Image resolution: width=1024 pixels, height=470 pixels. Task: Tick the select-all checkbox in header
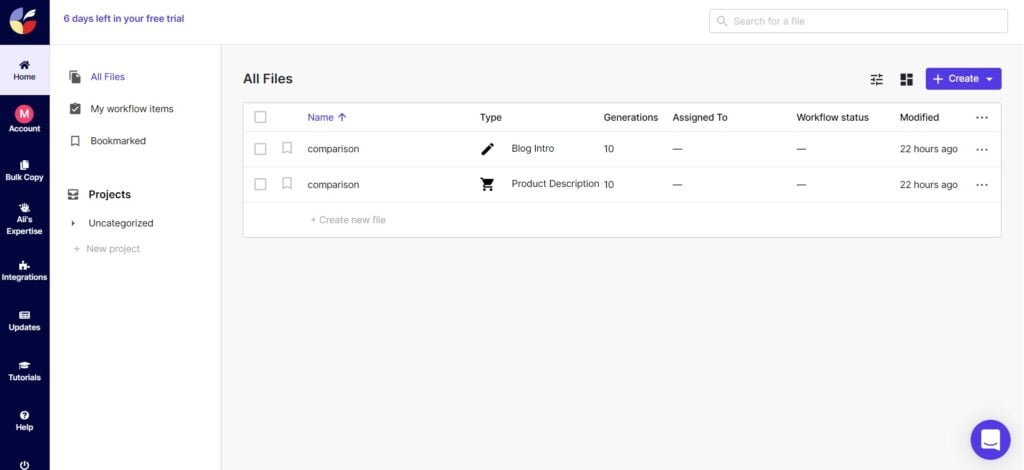(x=261, y=118)
